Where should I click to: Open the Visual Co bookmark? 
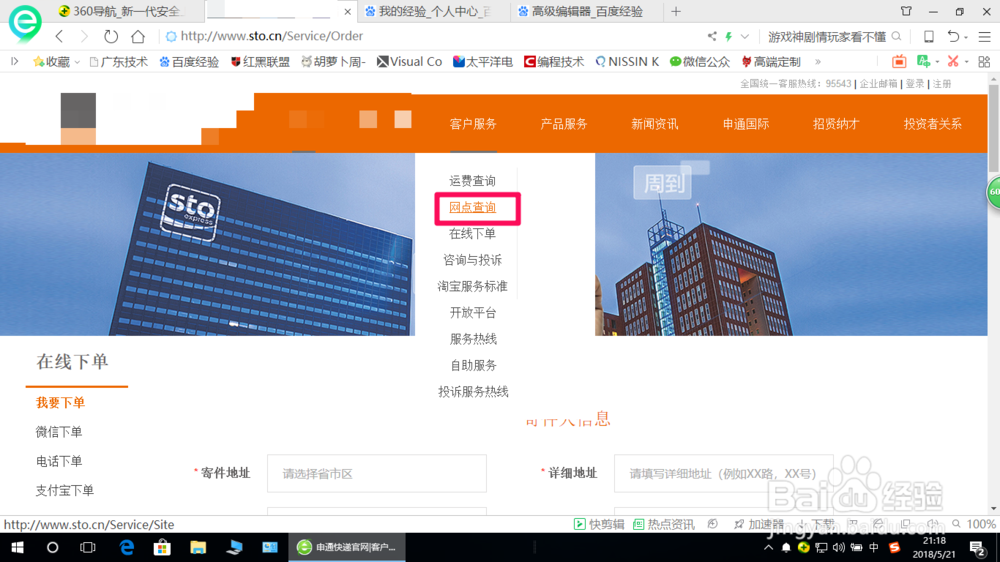[x=409, y=62]
